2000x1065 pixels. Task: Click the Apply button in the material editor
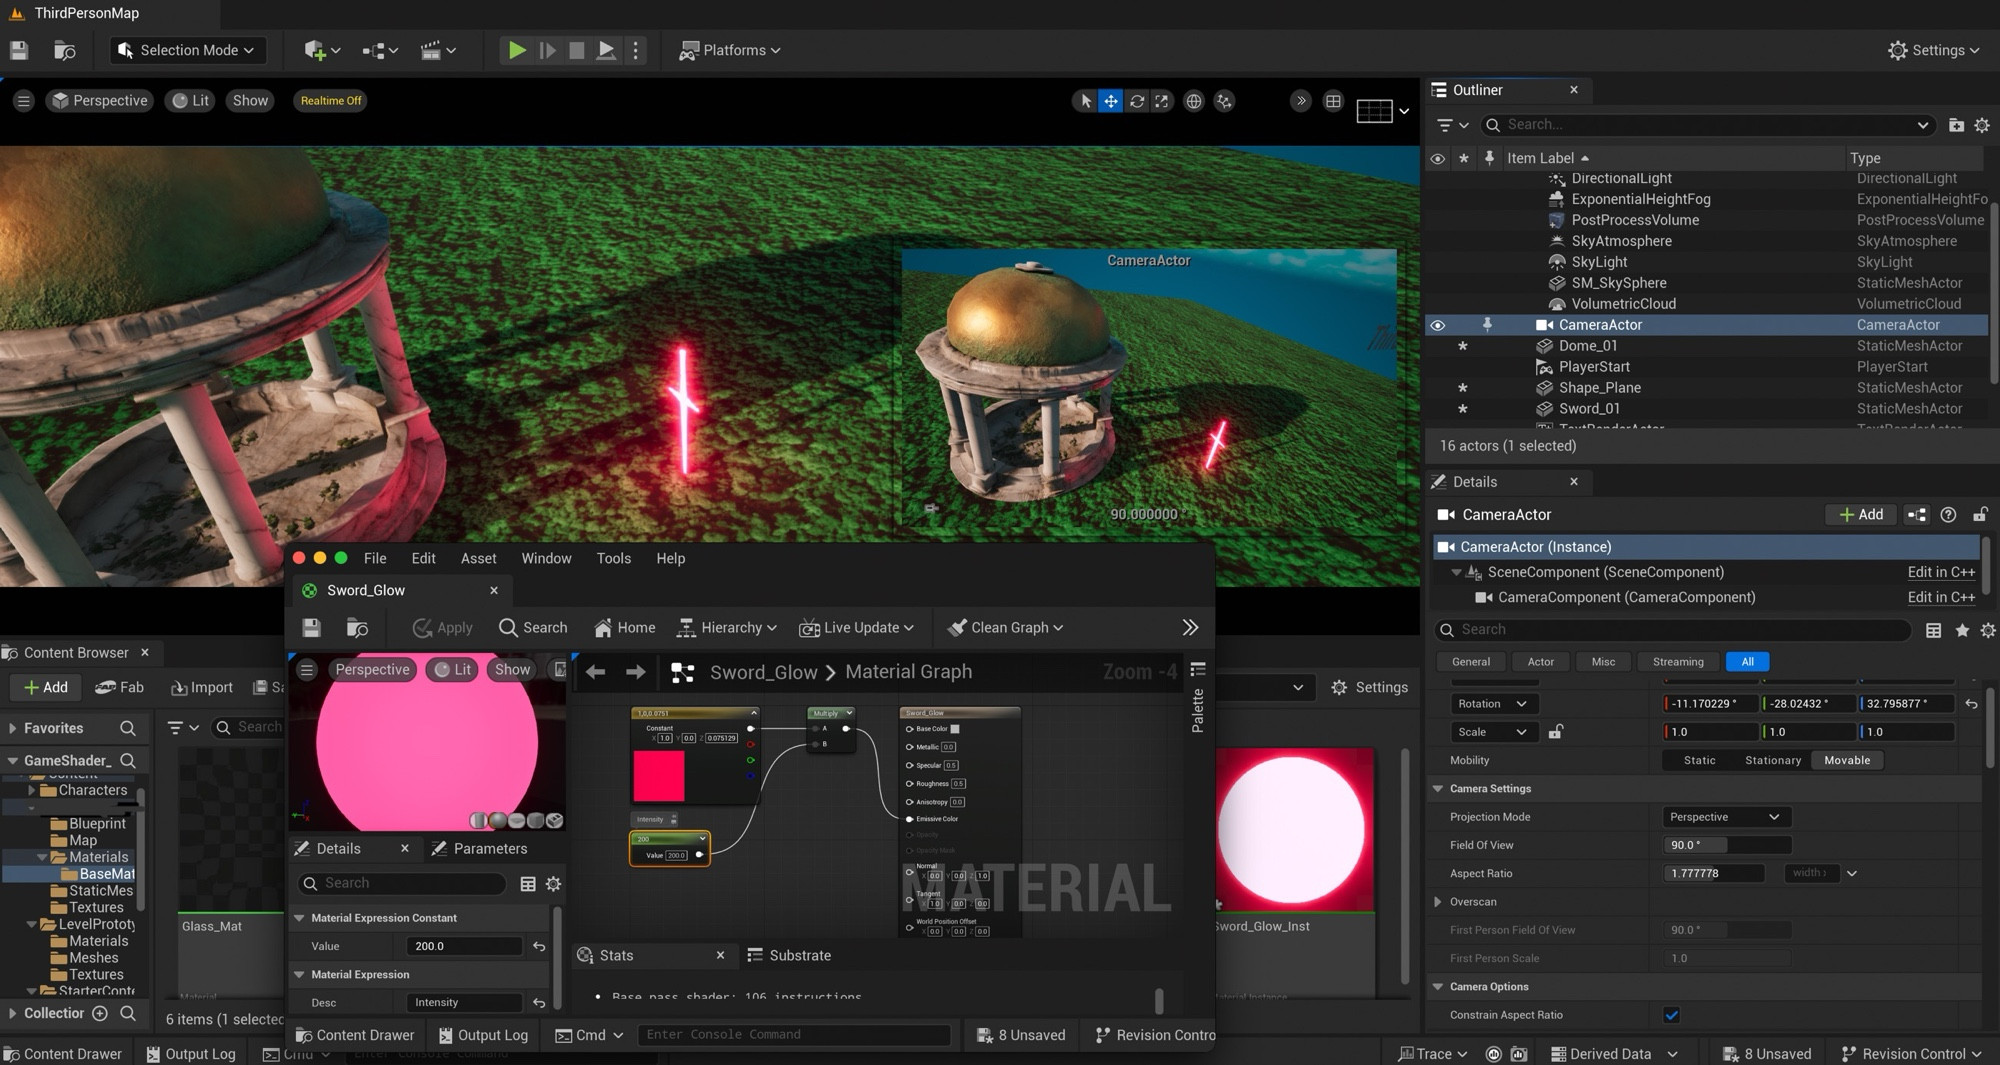click(442, 627)
